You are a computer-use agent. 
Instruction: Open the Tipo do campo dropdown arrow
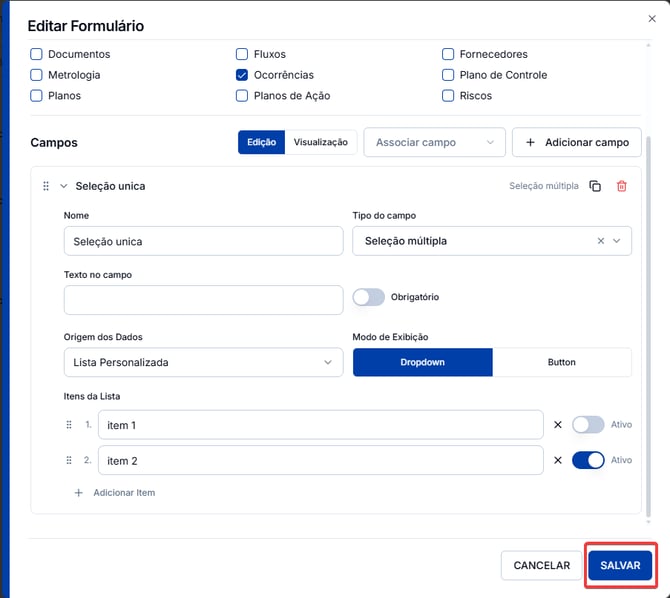617,241
